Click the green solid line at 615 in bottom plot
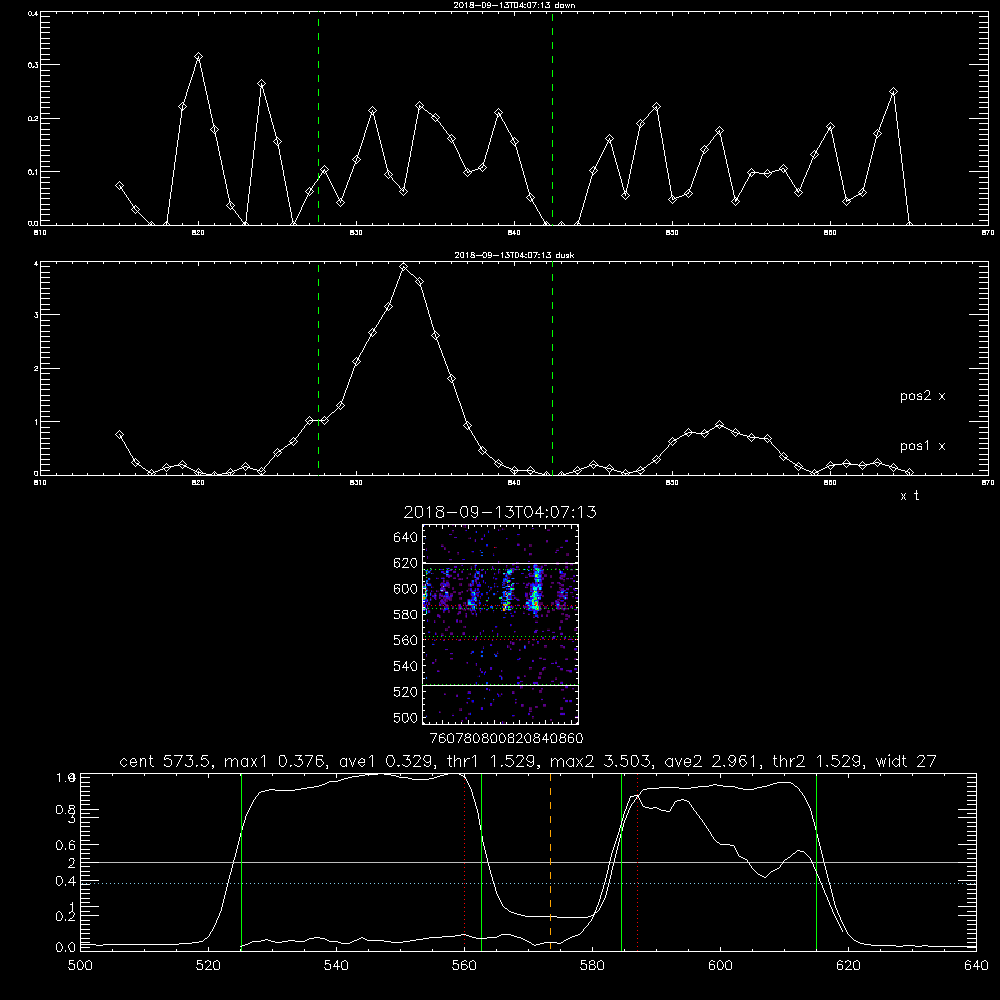Image resolution: width=1000 pixels, height=1000 pixels. pyautogui.click(x=816, y=862)
